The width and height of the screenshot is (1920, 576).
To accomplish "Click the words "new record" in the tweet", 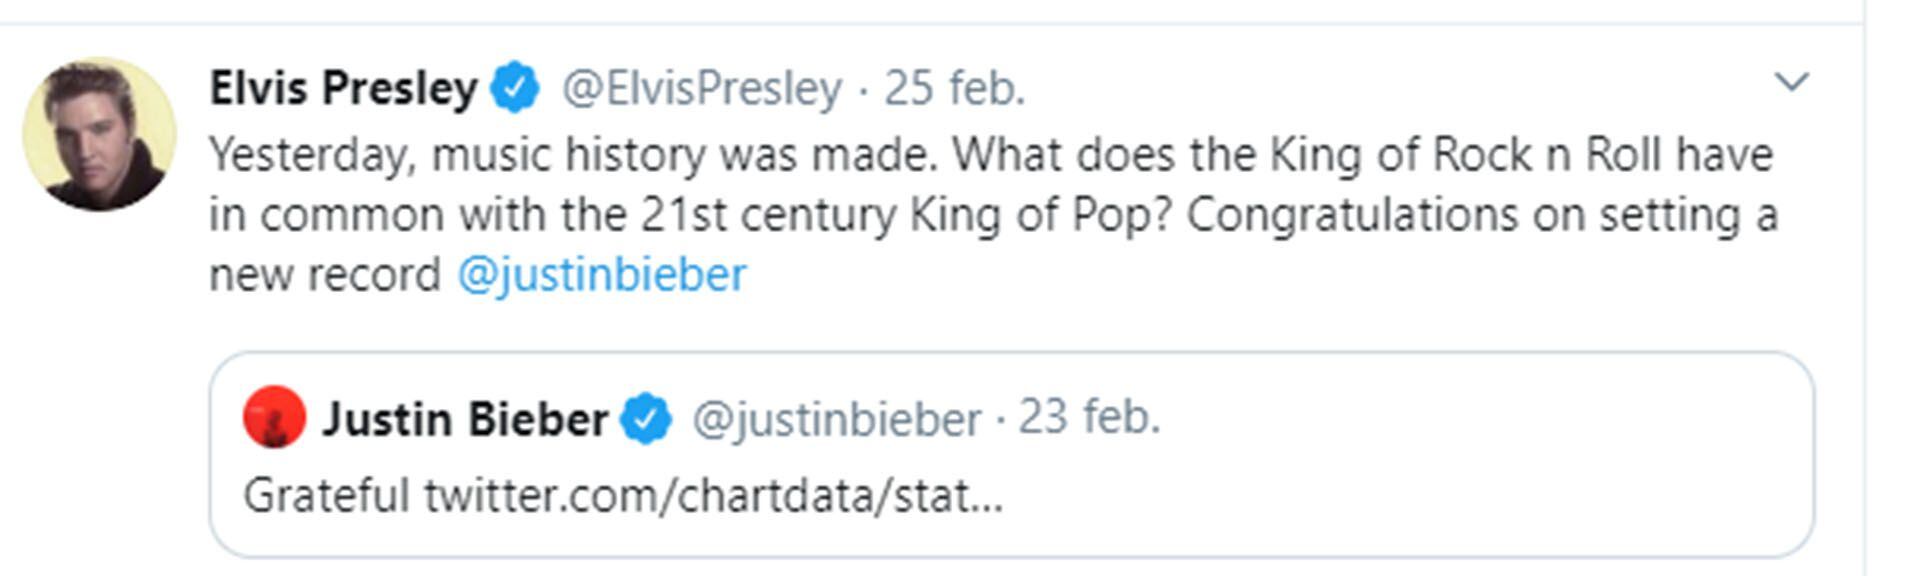I will tap(324, 274).
